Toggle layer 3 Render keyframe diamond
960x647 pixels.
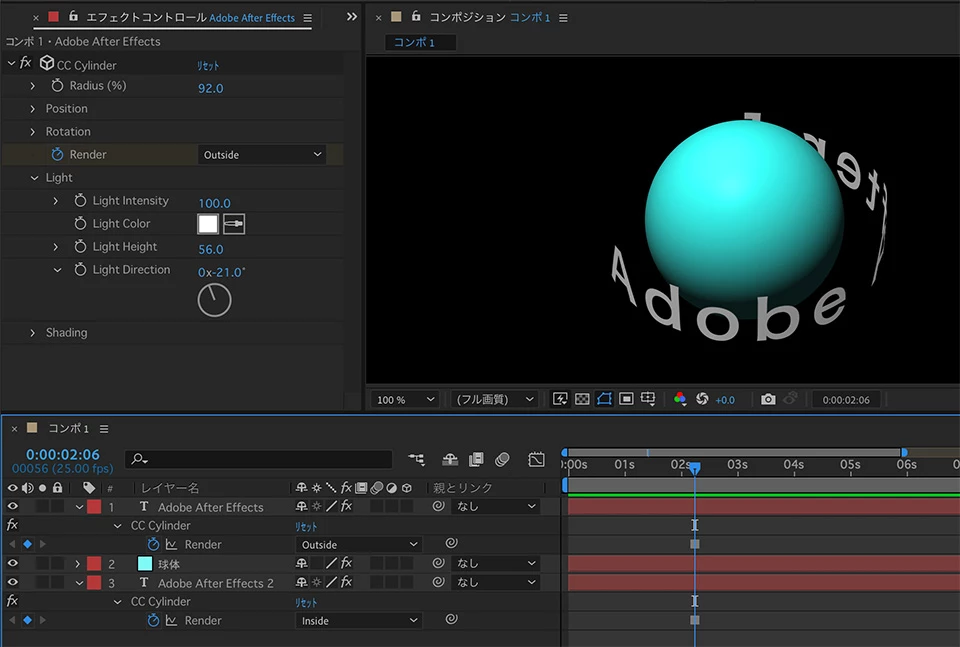click(28, 620)
